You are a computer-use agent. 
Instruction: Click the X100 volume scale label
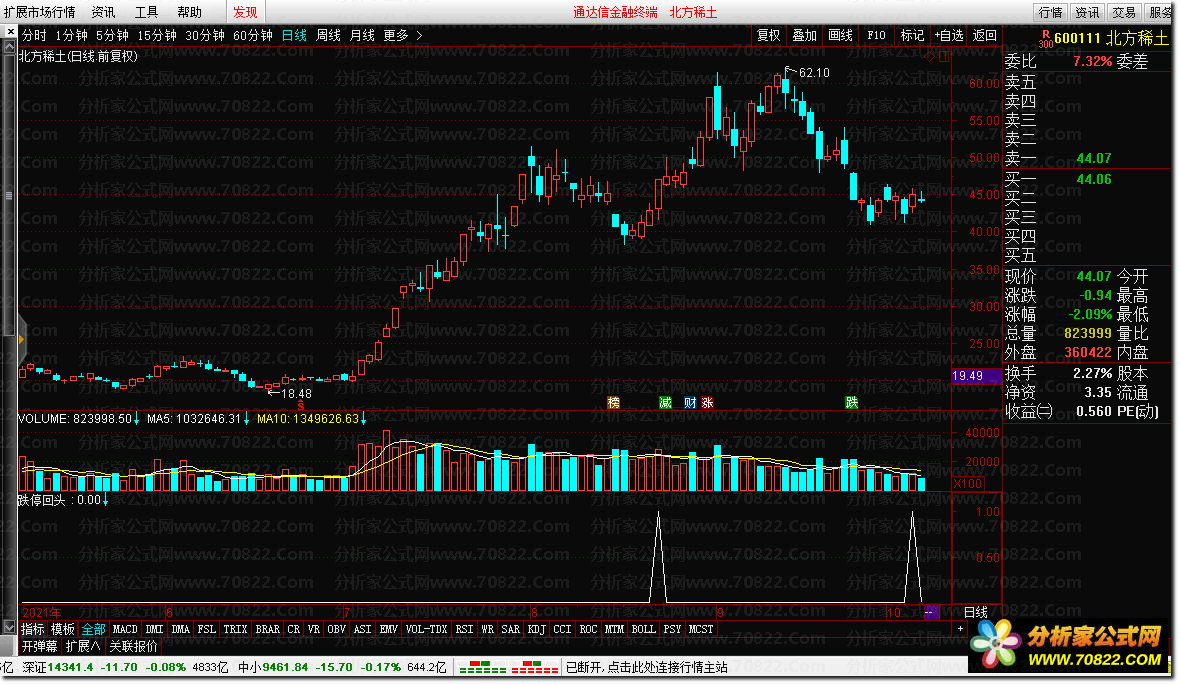pyautogui.click(x=967, y=484)
